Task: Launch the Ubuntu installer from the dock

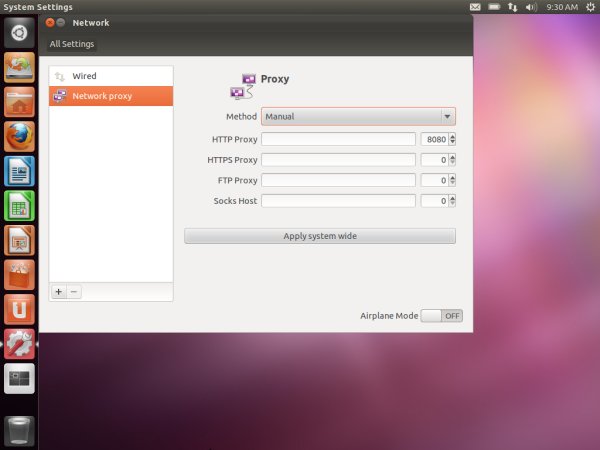Action: point(19,67)
